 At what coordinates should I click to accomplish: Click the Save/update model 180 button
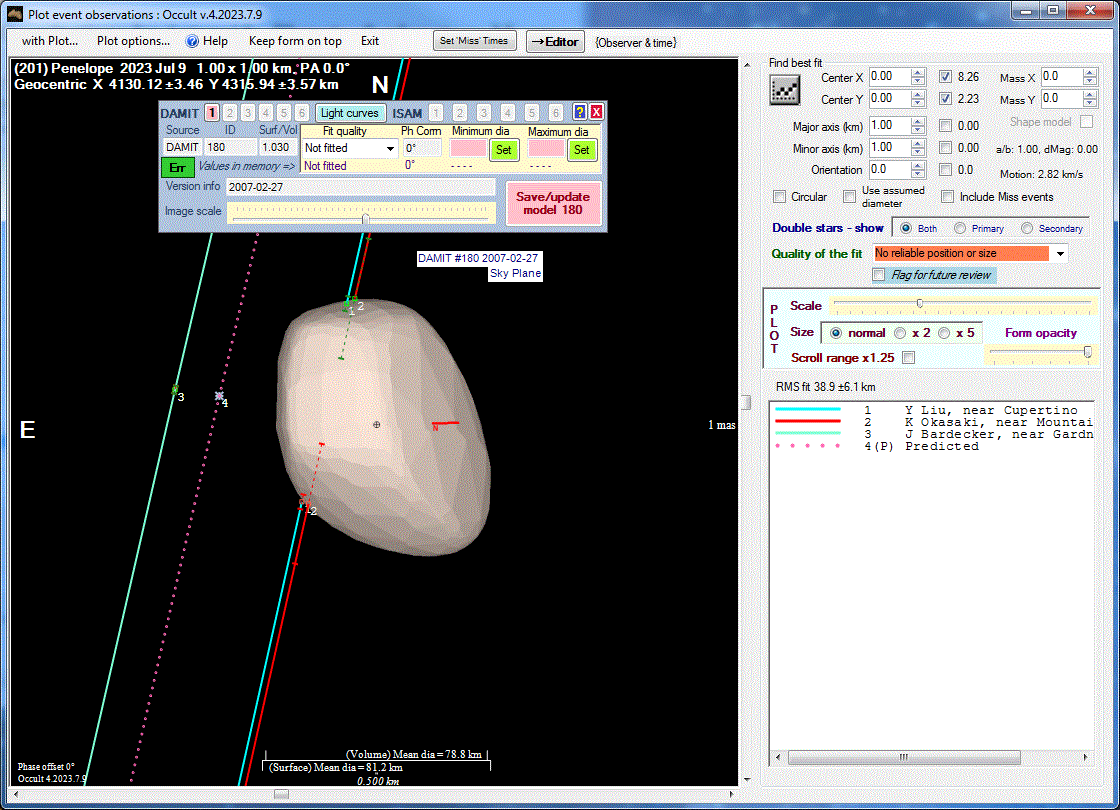point(553,203)
